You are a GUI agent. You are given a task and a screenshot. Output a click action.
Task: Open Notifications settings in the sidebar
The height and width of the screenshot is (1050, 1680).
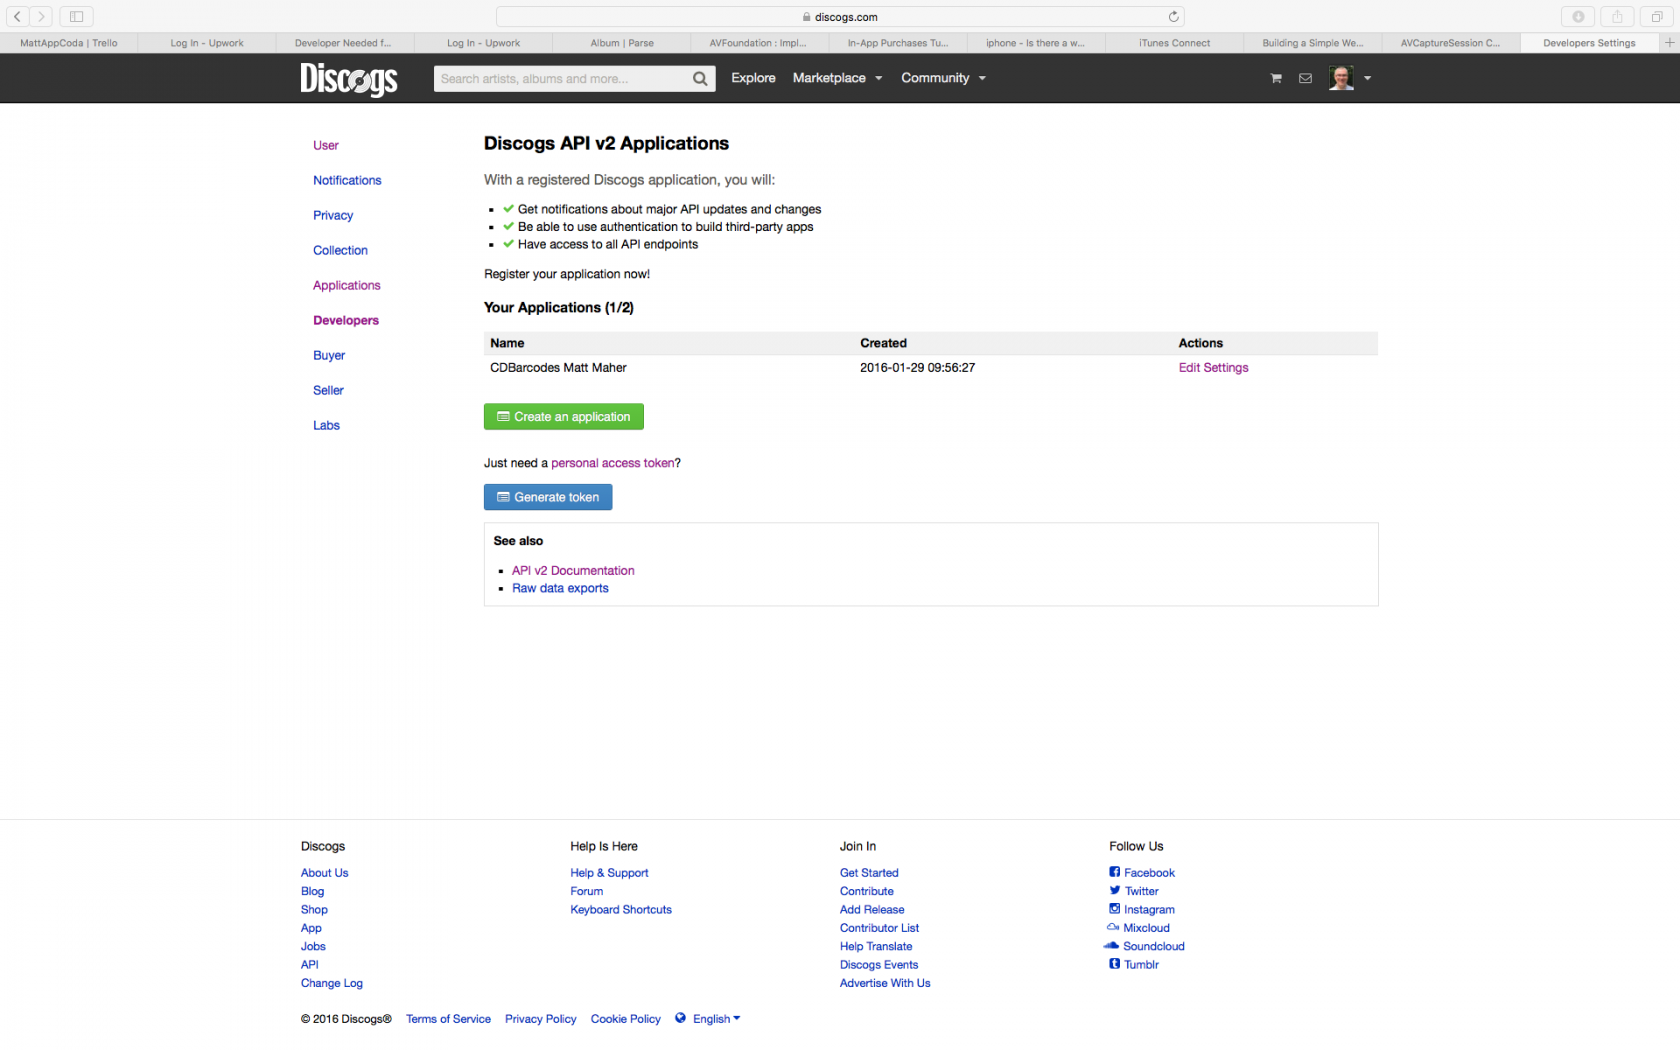pyautogui.click(x=347, y=180)
